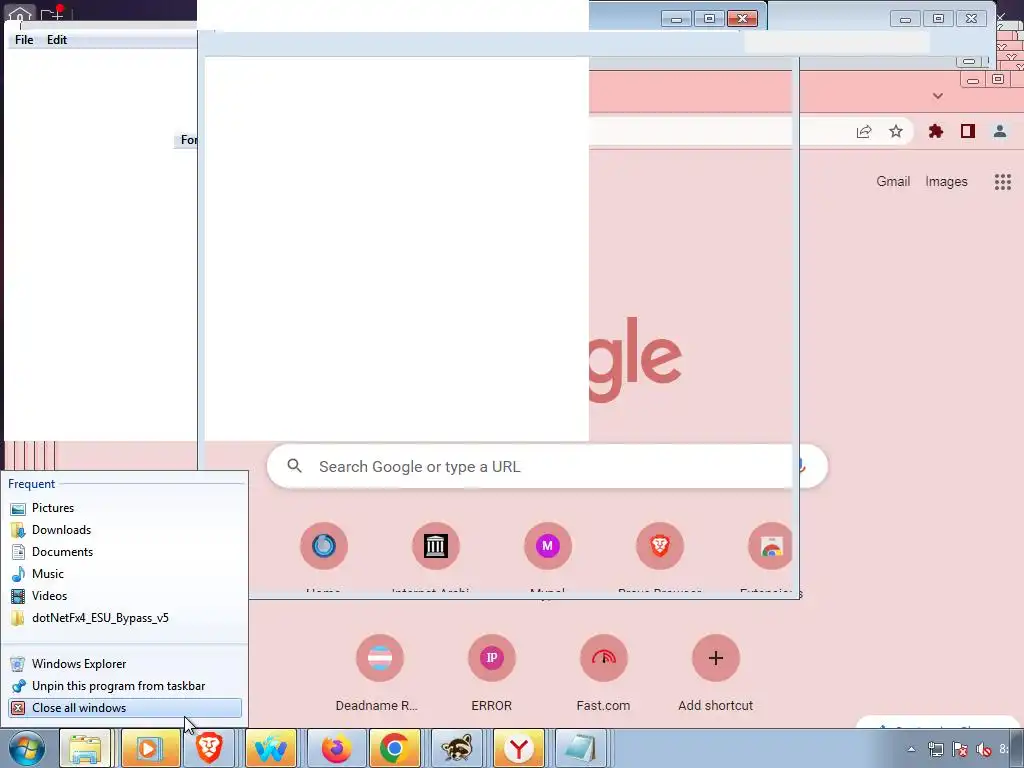
Task: Open the Action Center flag icon
Action: pos(959,749)
